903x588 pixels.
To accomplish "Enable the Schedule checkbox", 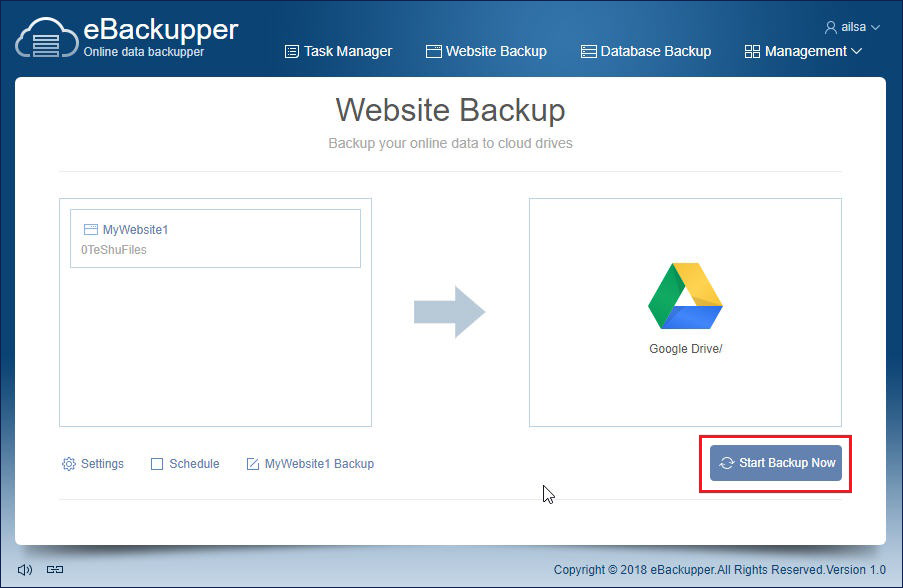I will pyautogui.click(x=157, y=464).
